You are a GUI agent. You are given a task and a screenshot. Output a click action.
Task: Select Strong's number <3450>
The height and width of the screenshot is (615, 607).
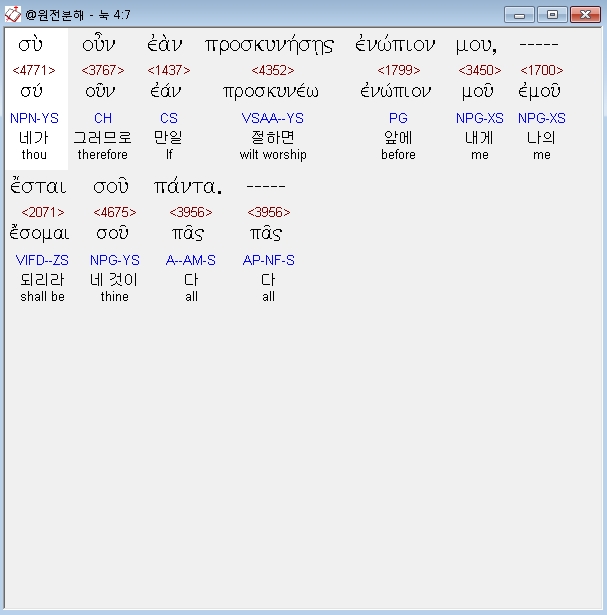[480, 70]
